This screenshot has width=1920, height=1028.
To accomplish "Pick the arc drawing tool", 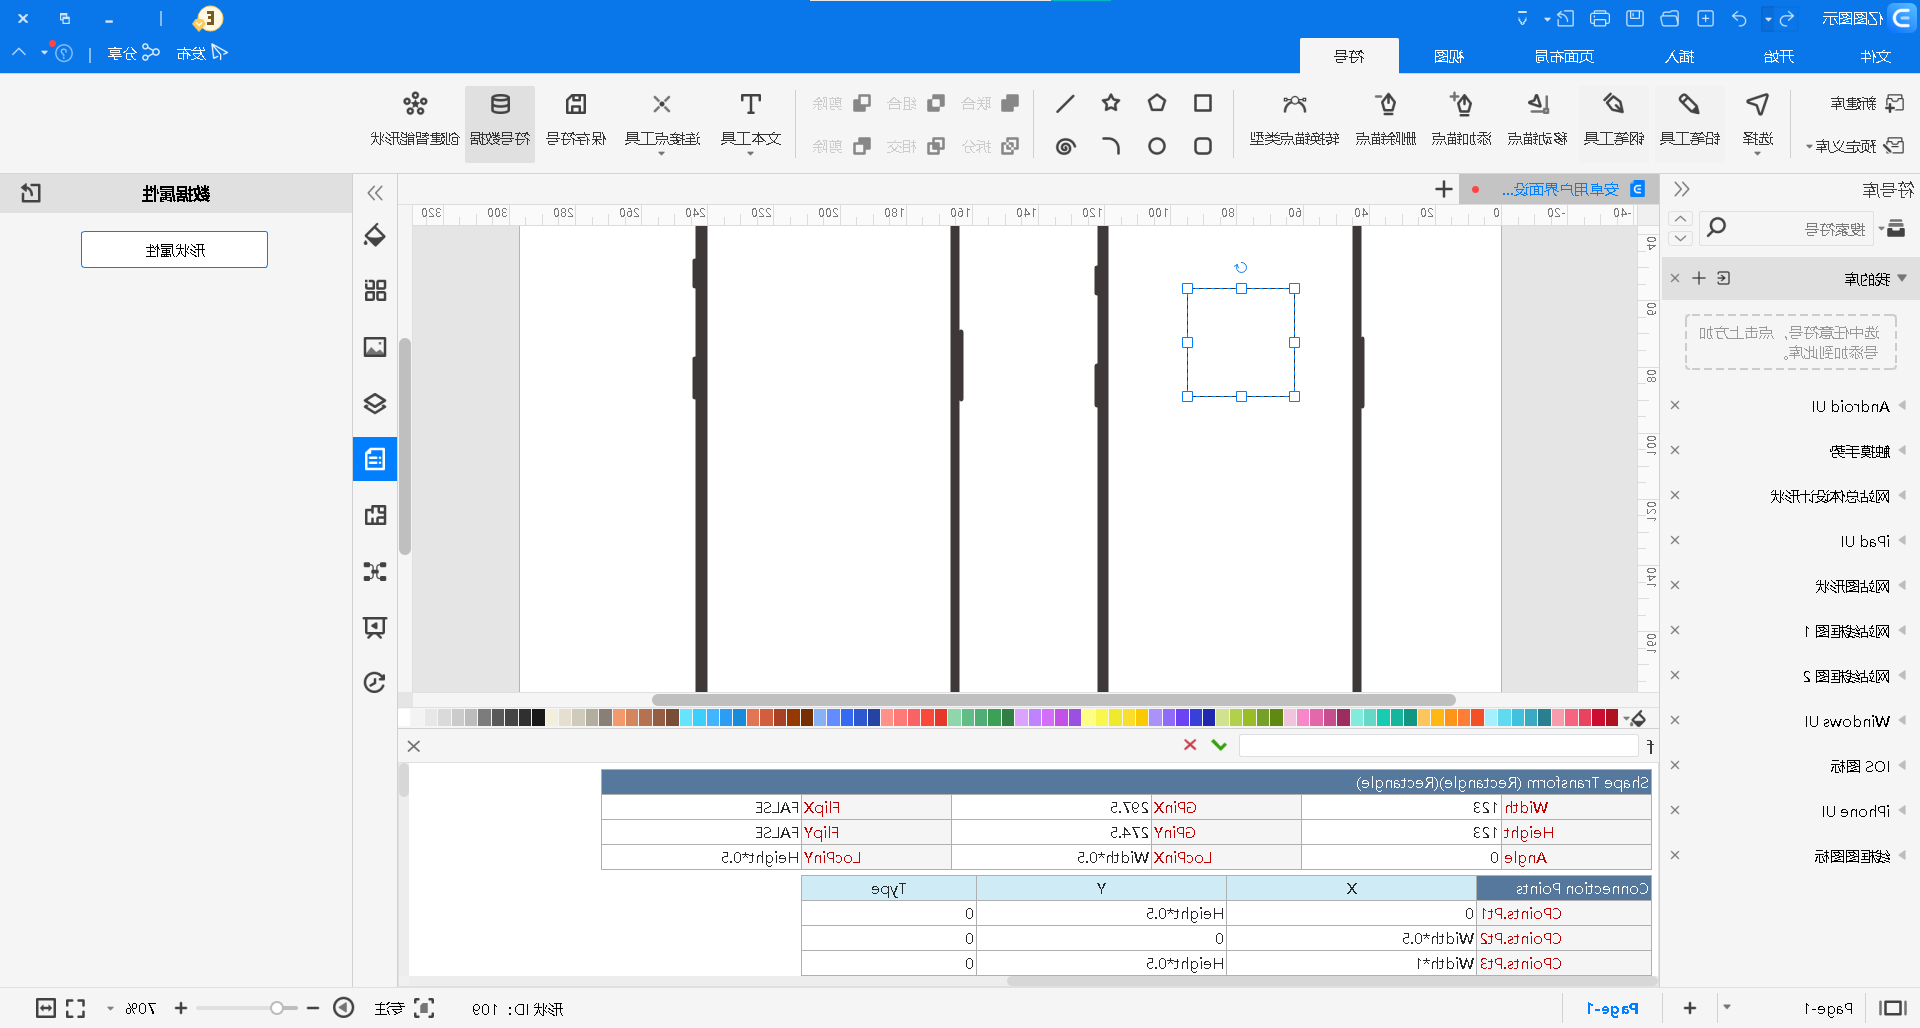I will click(x=1111, y=146).
